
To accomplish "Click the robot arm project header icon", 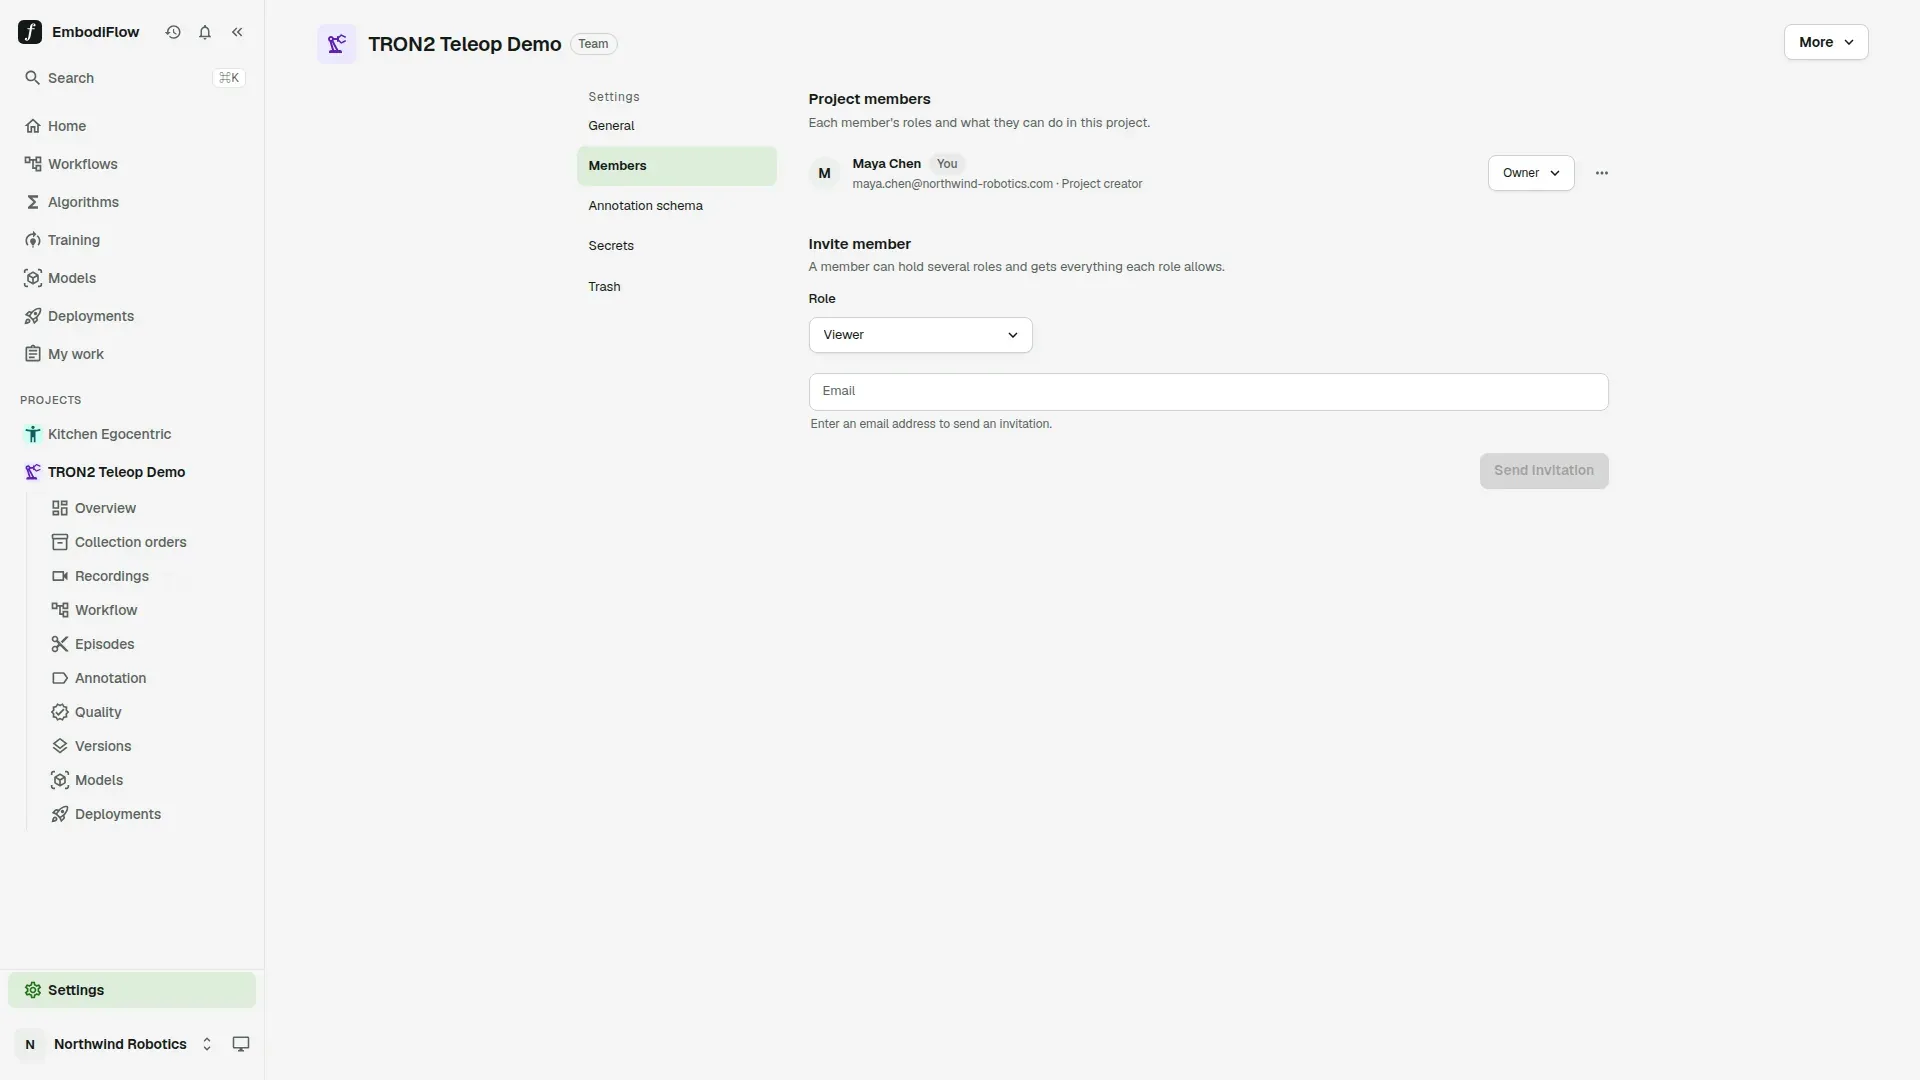I will (x=337, y=44).
